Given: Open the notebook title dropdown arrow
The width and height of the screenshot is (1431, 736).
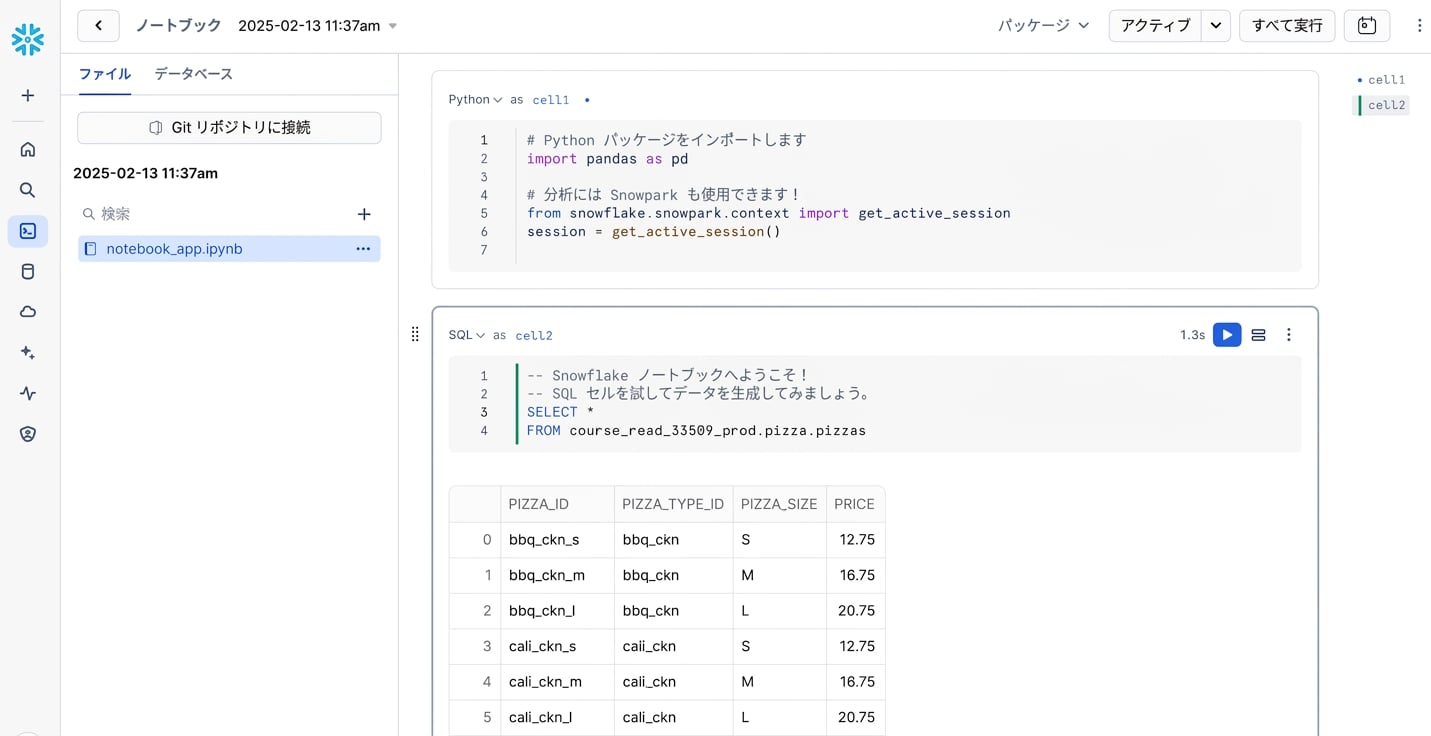Looking at the screenshot, I should pos(393,26).
